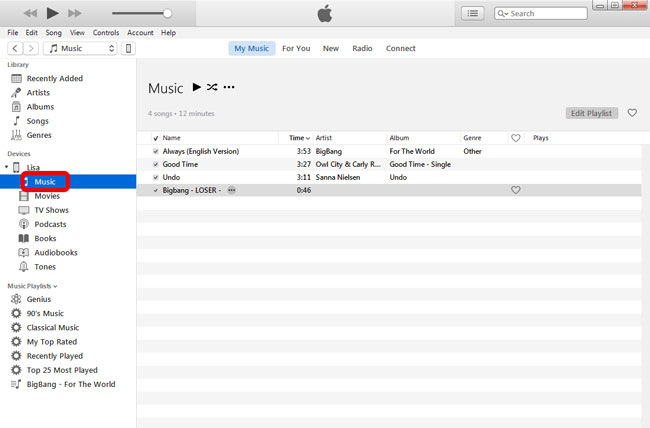
Task: Switch to the For You tab
Action: point(296,48)
